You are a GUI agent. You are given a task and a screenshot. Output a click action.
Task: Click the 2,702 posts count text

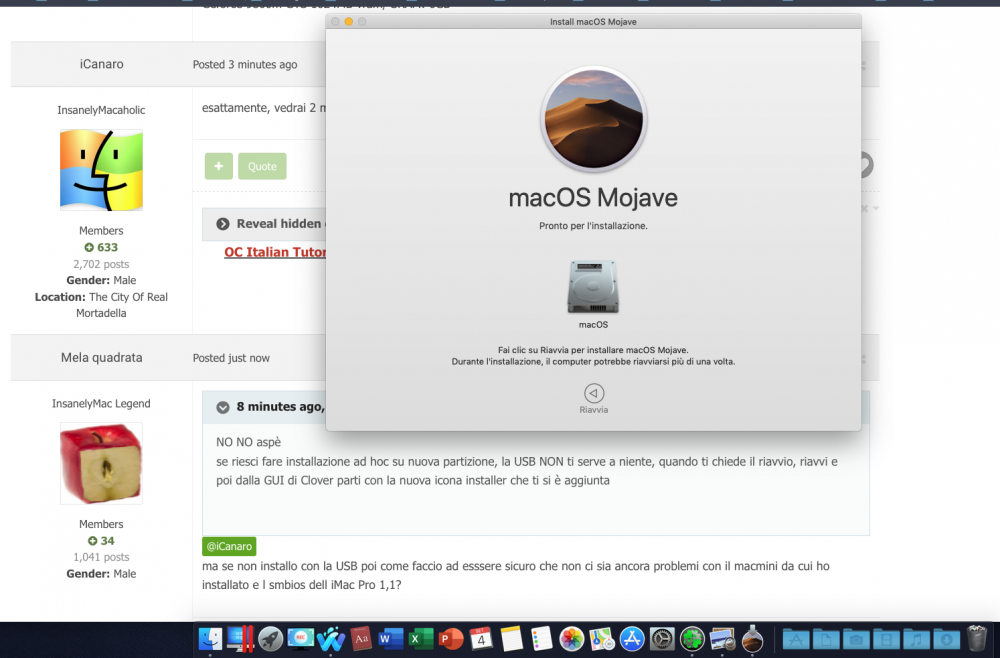coord(101,264)
